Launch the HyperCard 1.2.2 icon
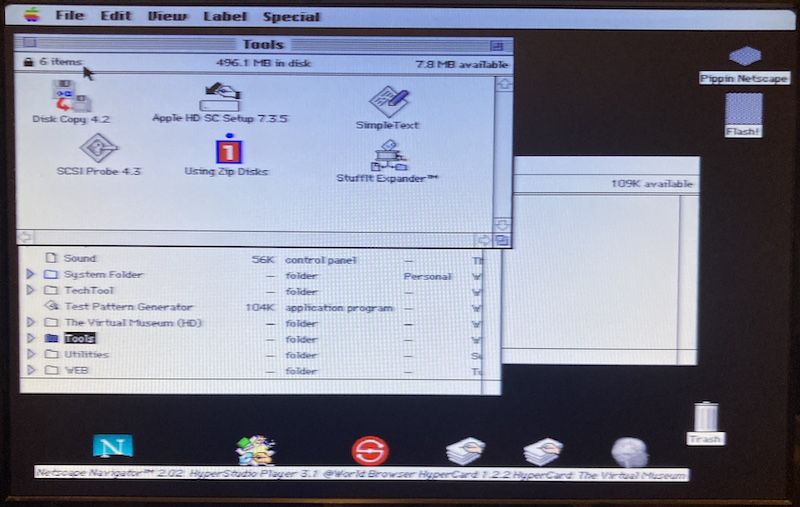The image size is (800, 507). (x=465, y=451)
